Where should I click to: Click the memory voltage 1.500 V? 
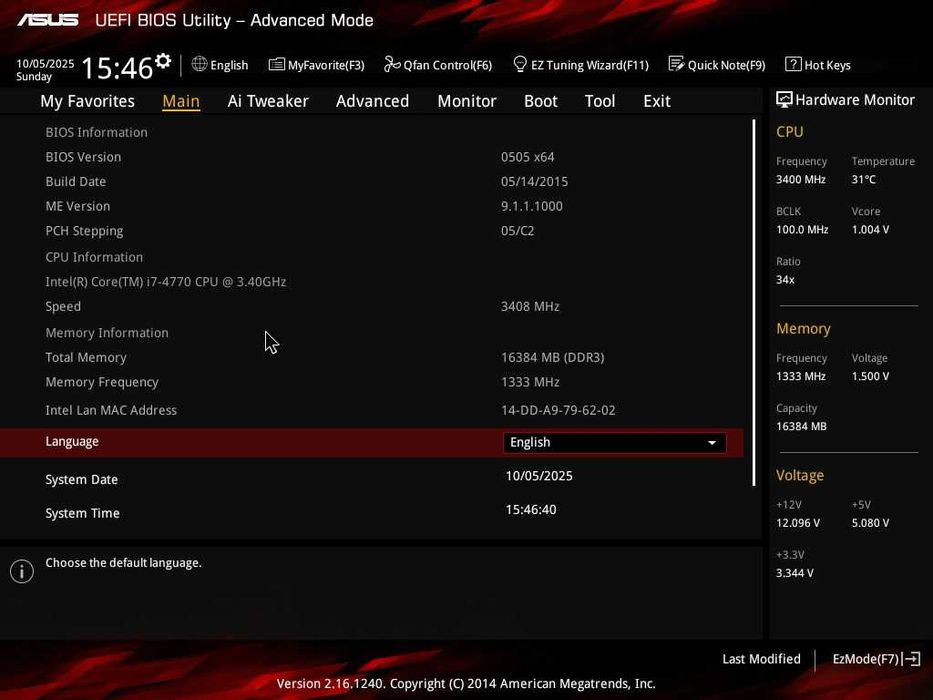pos(870,377)
